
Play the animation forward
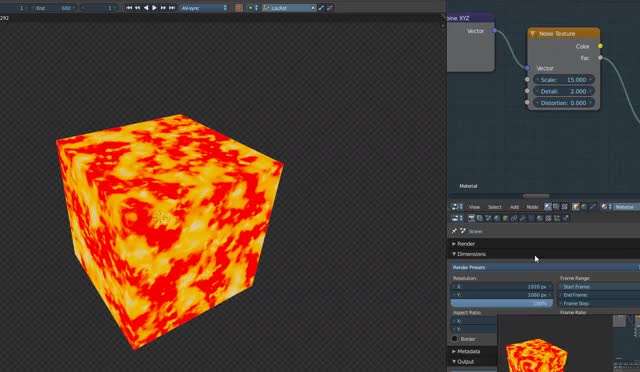(155, 8)
